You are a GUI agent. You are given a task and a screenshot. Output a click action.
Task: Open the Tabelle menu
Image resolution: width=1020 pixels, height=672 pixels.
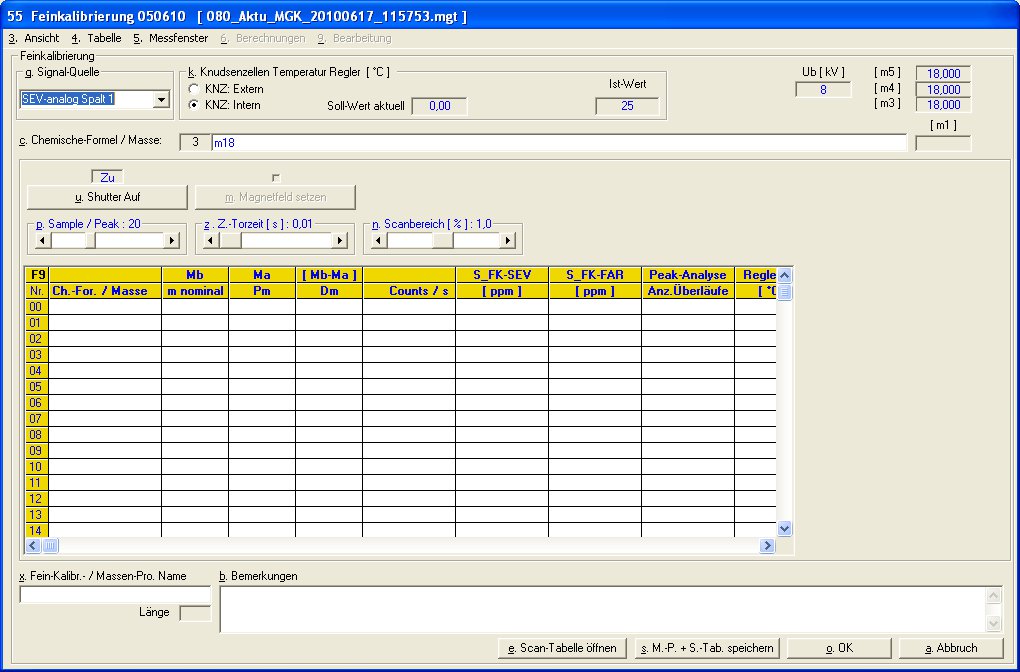tap(97, 38)
